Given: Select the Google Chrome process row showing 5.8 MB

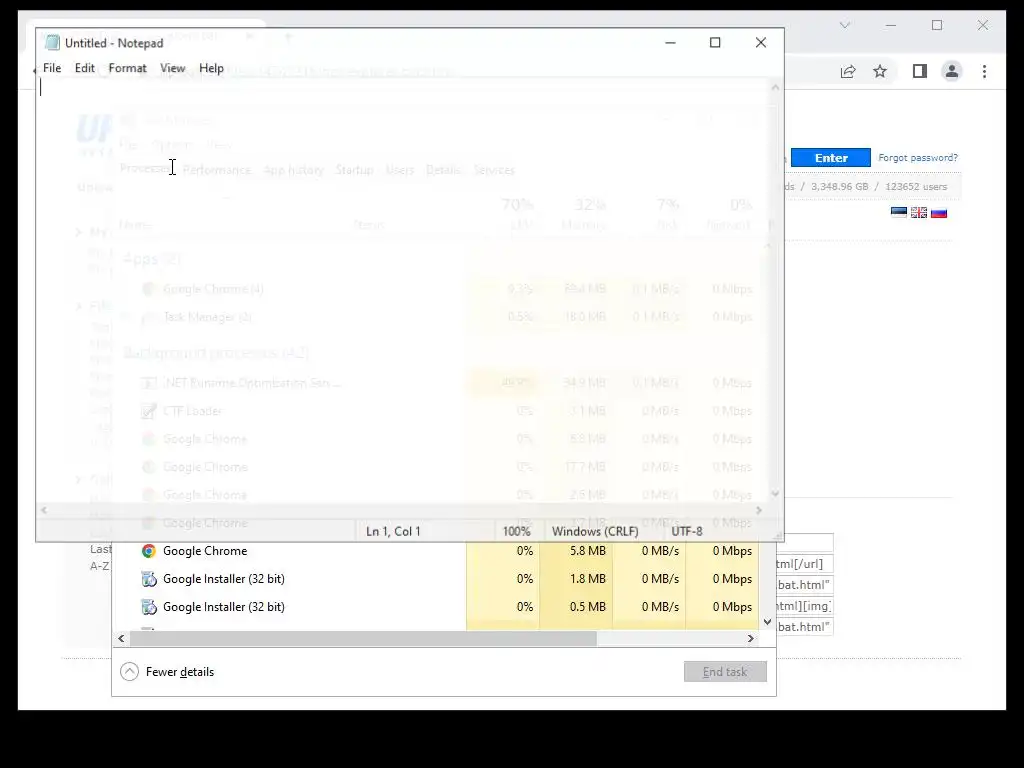Looking at the screenshot, I should [436, 551].
